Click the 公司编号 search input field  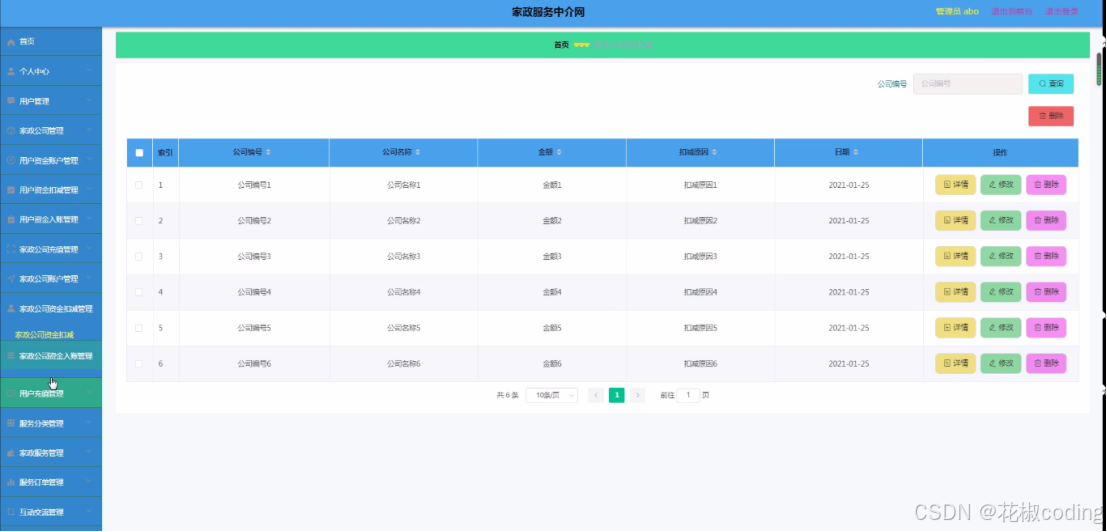click(x=967, y=84)
